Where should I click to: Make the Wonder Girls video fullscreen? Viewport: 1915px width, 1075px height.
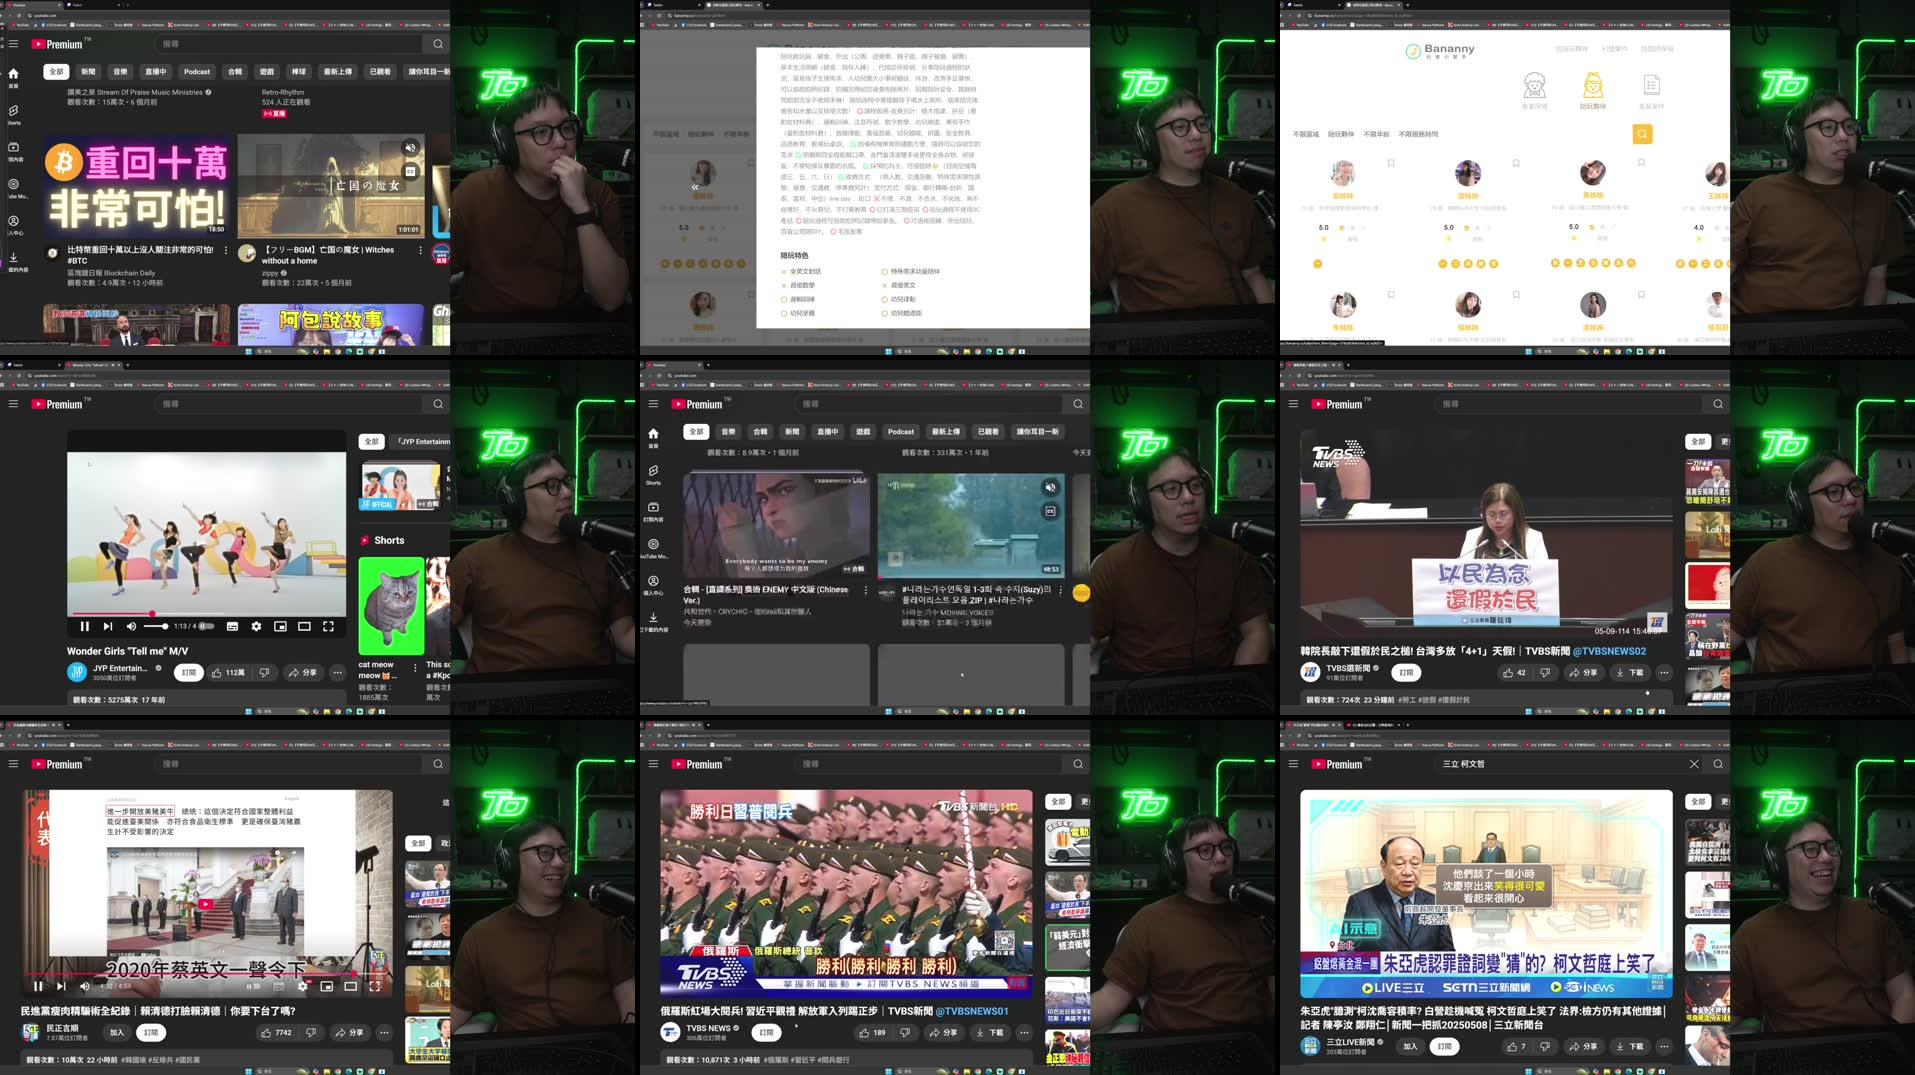click(328, 626)
